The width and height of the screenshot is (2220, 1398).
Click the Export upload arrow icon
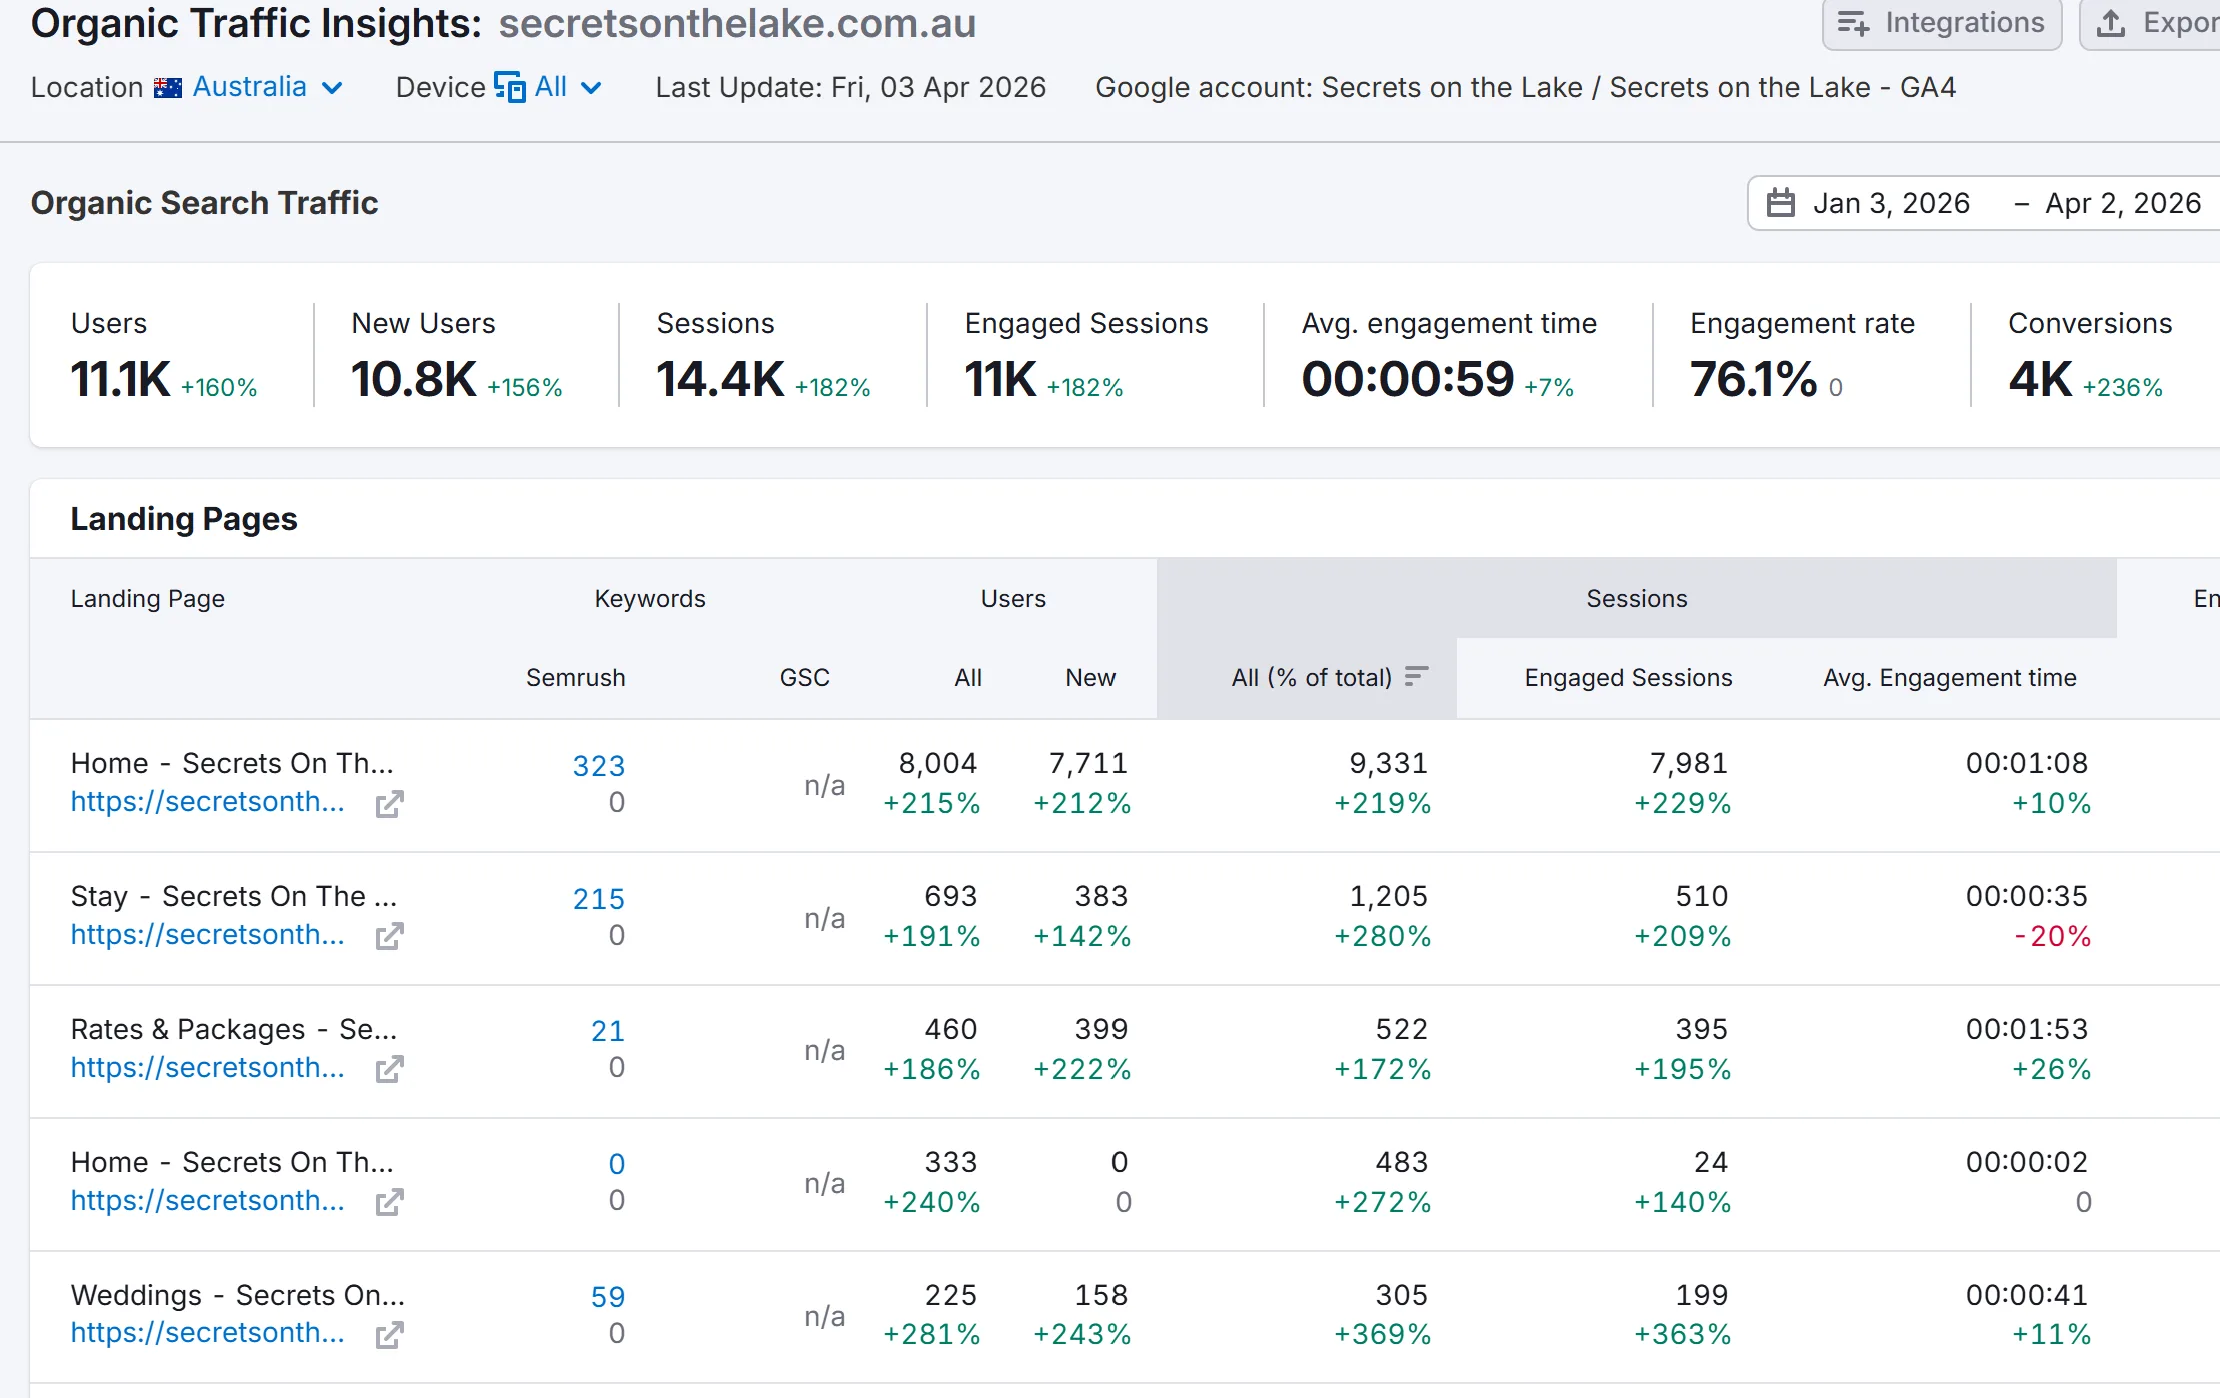click(2111, 24)
